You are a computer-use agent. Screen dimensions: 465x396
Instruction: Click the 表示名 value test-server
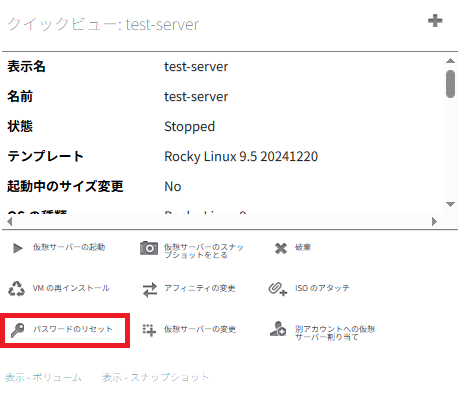point(196,67)
